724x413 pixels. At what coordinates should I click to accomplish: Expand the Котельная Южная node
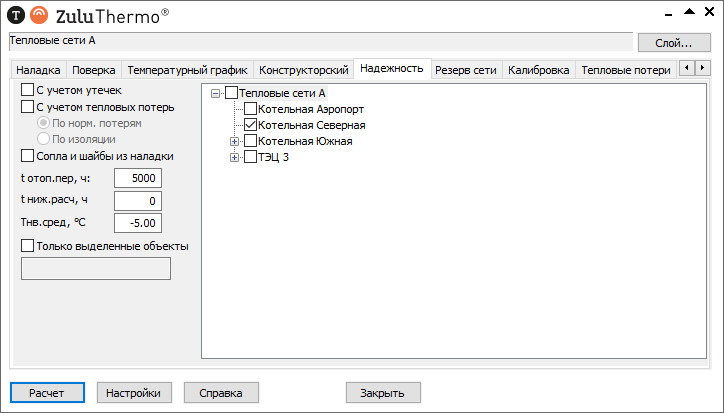(x=235, y=141)
